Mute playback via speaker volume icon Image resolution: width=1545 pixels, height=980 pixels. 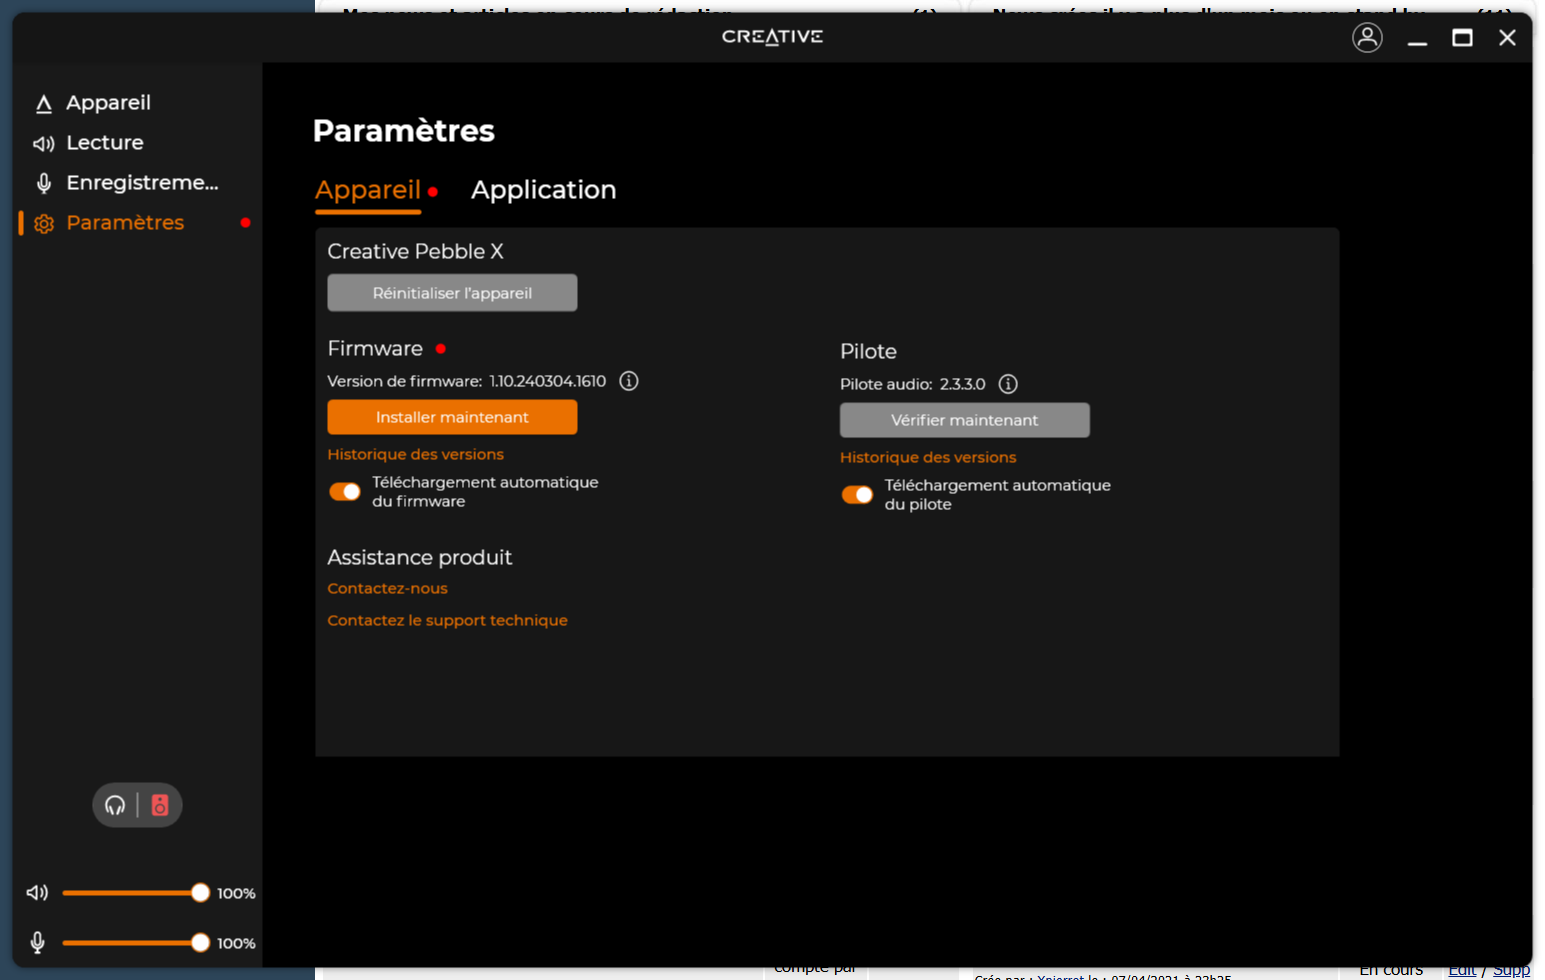tap(37, 892)
